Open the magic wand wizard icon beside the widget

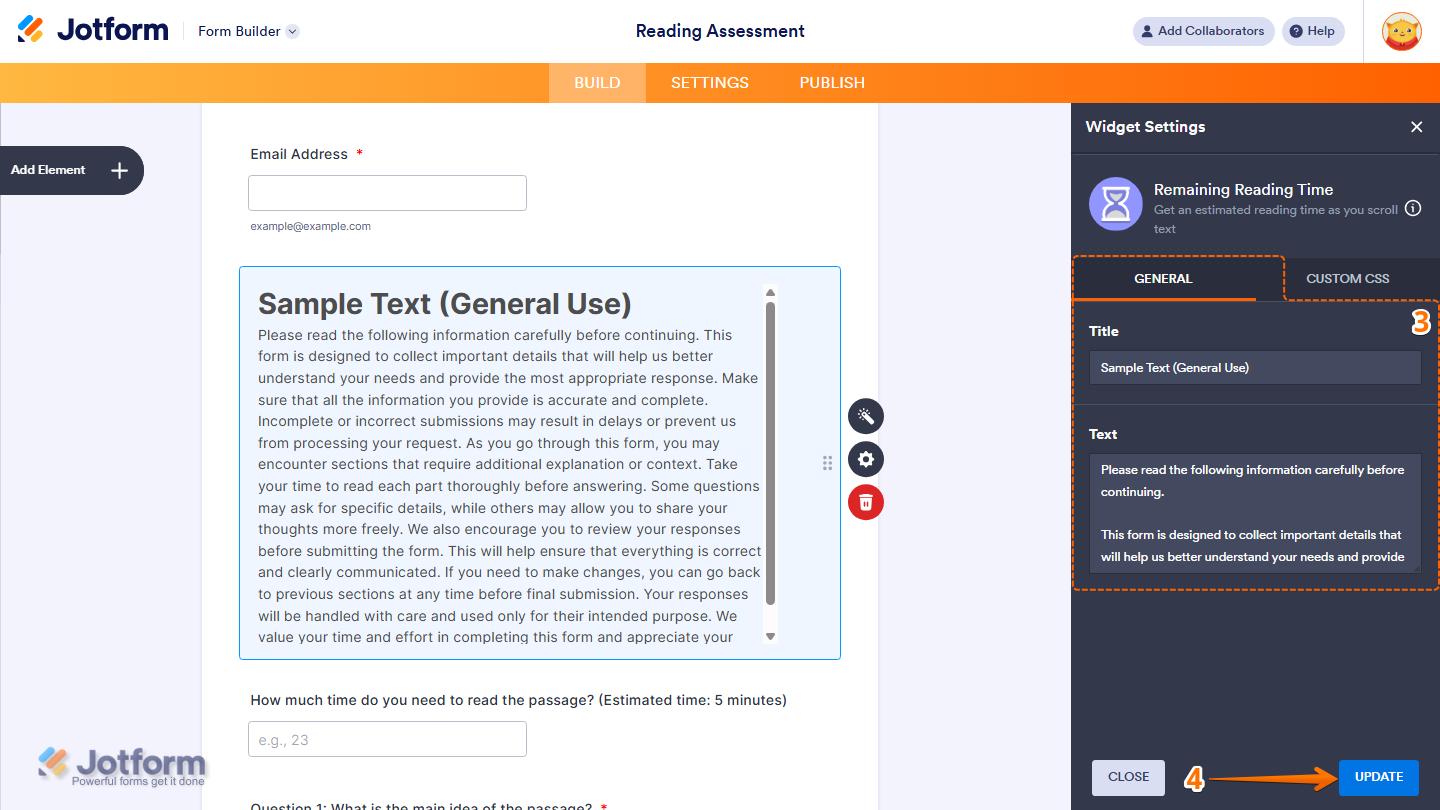tap(865, 416)
